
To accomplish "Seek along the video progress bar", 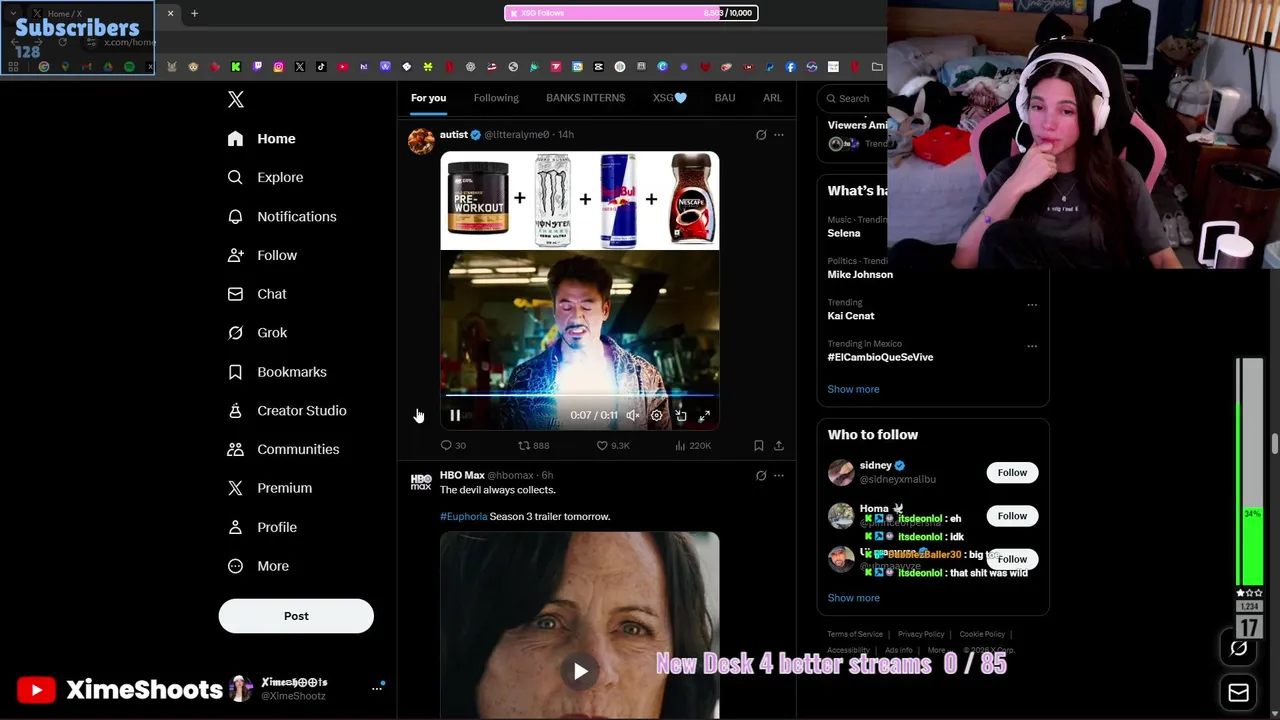I will [x=580, y=396].
